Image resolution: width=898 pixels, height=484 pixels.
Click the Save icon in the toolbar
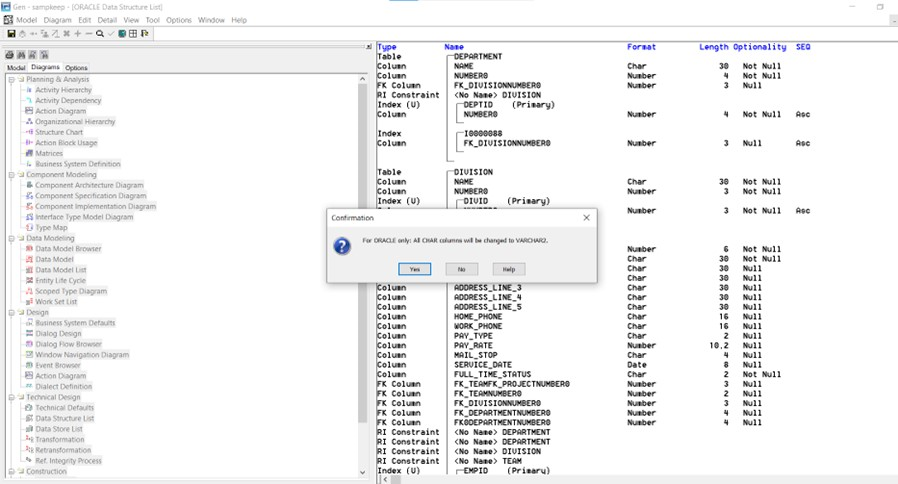pos(11,33)
